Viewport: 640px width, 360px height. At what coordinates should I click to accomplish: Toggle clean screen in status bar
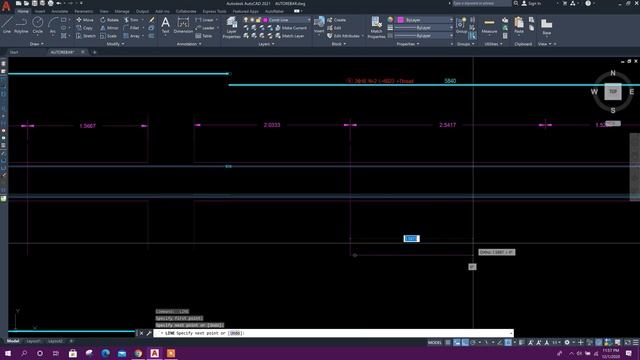627,342
